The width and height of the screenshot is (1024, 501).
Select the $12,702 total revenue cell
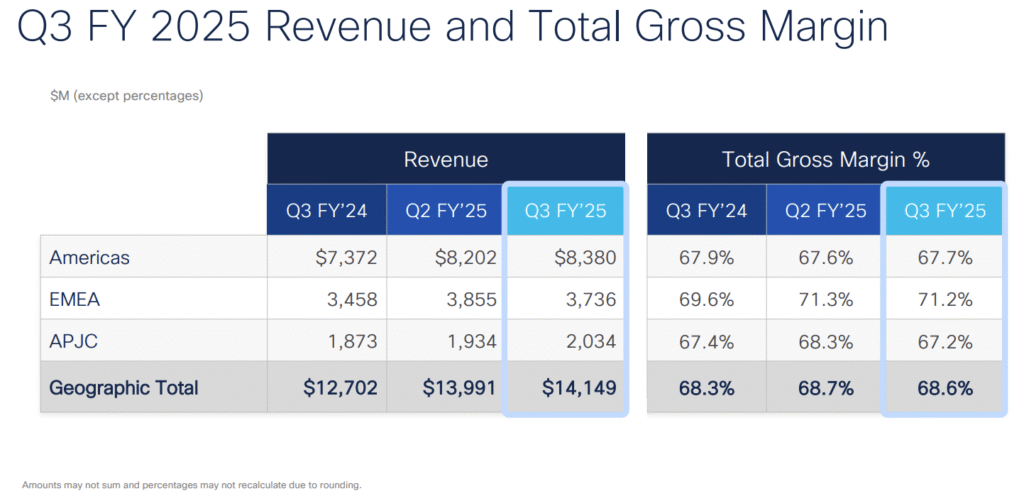pos(338,388)
